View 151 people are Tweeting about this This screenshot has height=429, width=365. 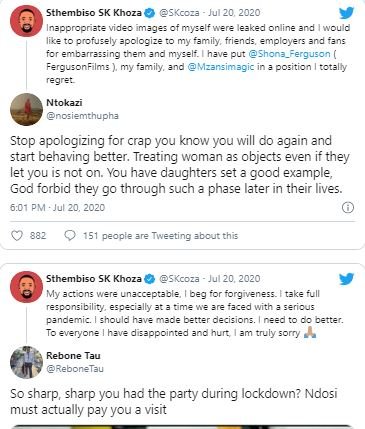click(x=160, y=236)
